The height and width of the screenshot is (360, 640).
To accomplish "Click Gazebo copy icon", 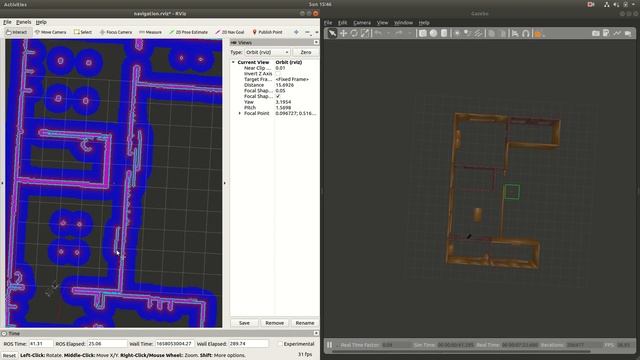I will 491,33.
